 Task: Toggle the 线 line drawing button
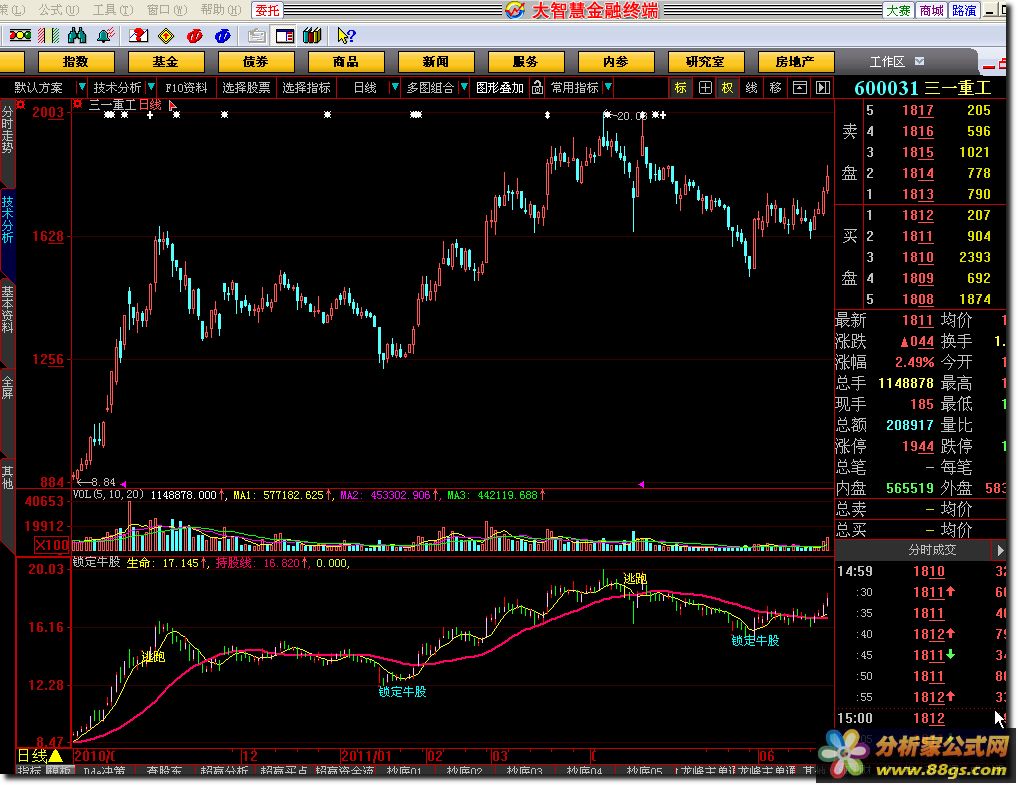pos(751,87)
